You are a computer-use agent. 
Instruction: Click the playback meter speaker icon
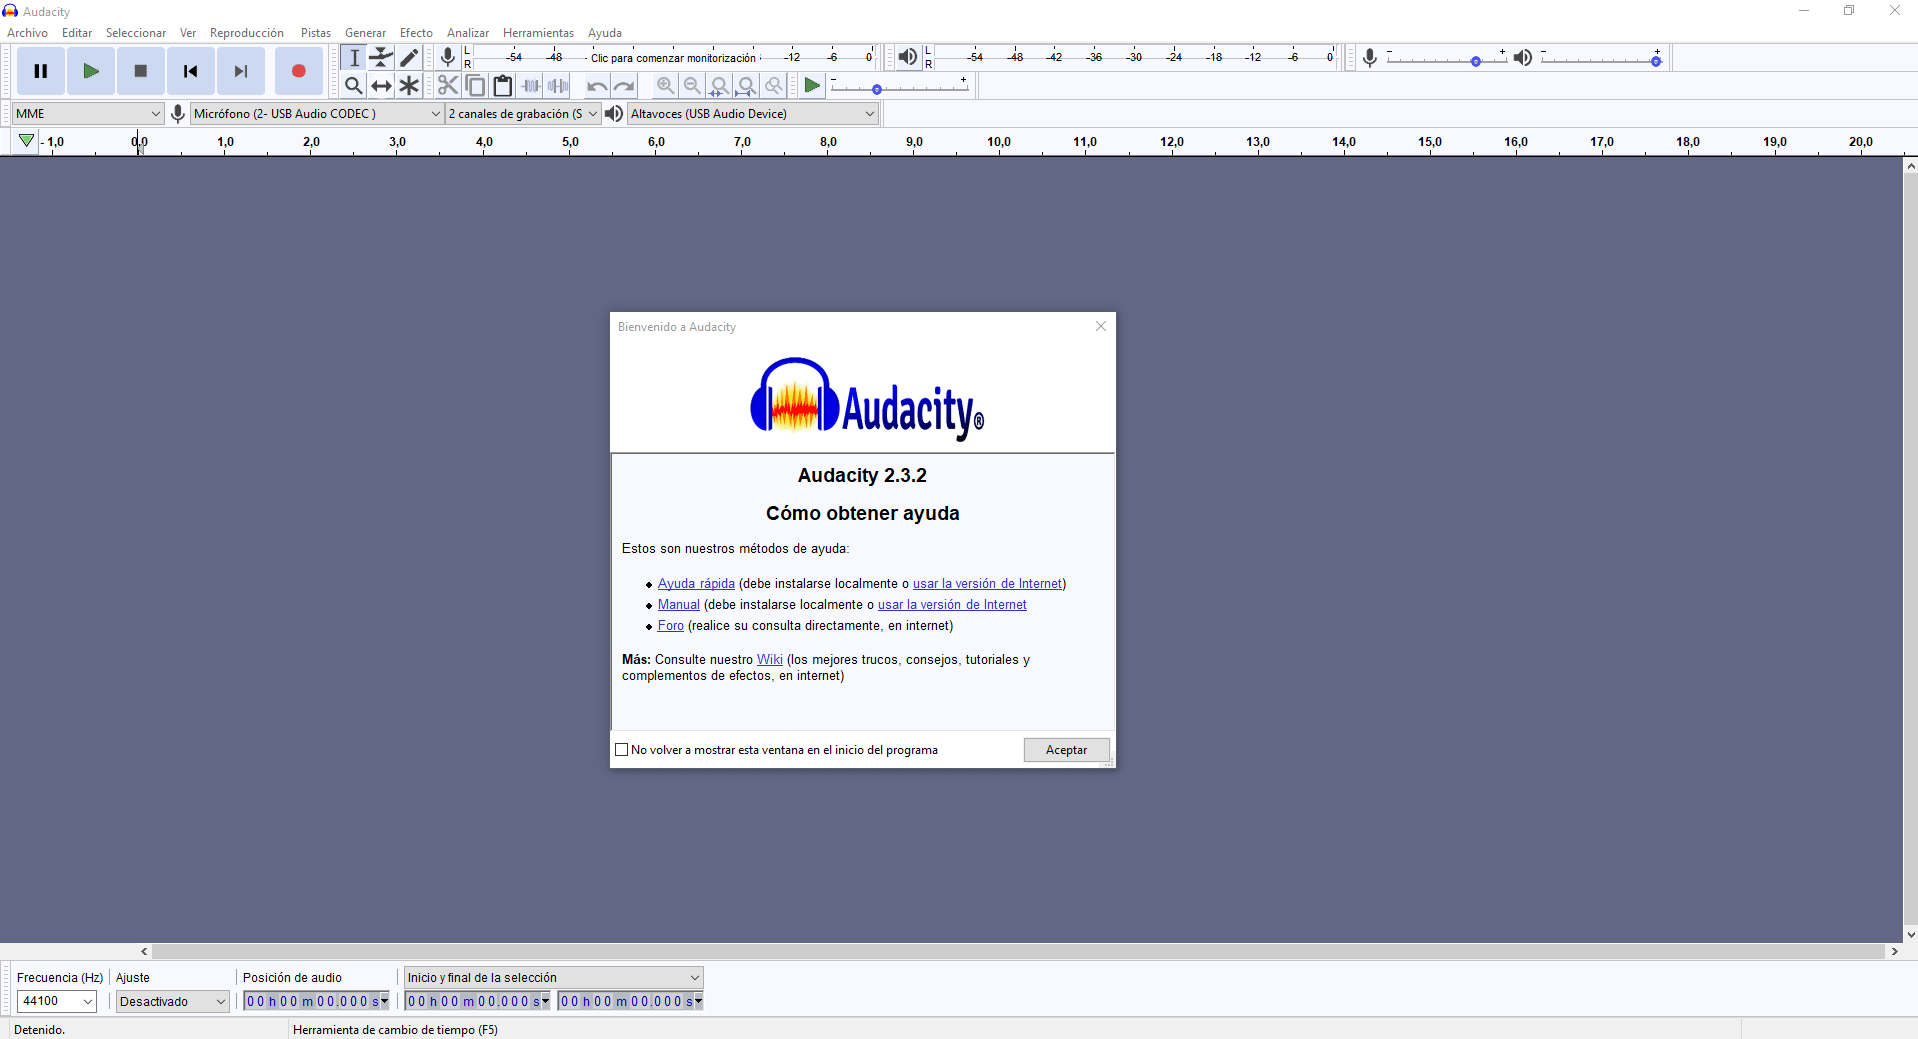coord(907,57)
